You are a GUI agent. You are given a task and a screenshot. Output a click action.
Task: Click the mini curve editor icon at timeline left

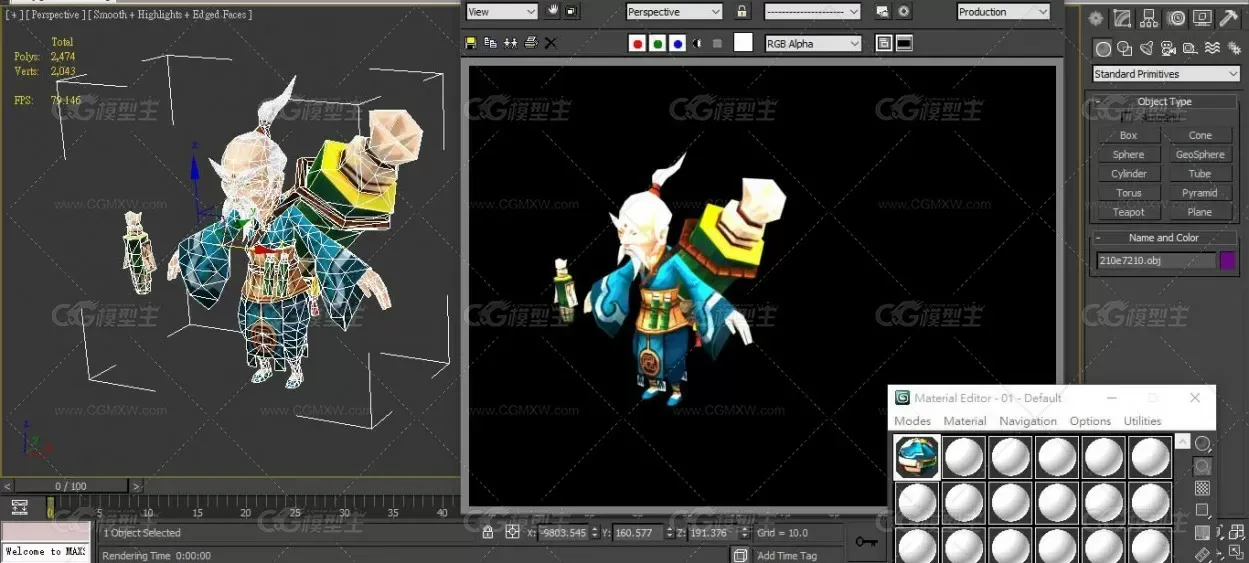pyautogui.click(x=19, y=507)
